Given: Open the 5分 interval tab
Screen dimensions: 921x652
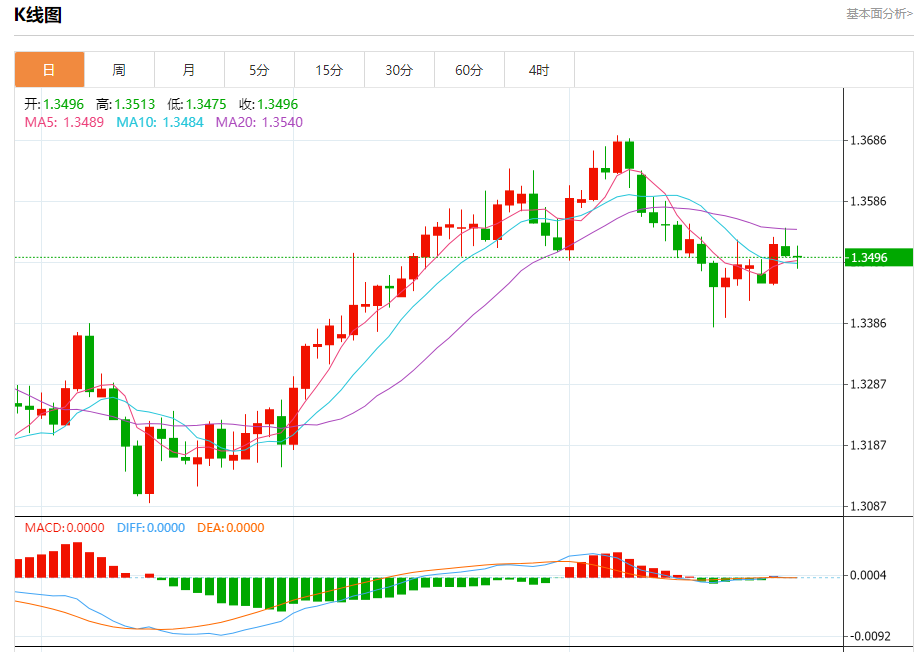Looking at the screenshot, I should pos(259,70).
